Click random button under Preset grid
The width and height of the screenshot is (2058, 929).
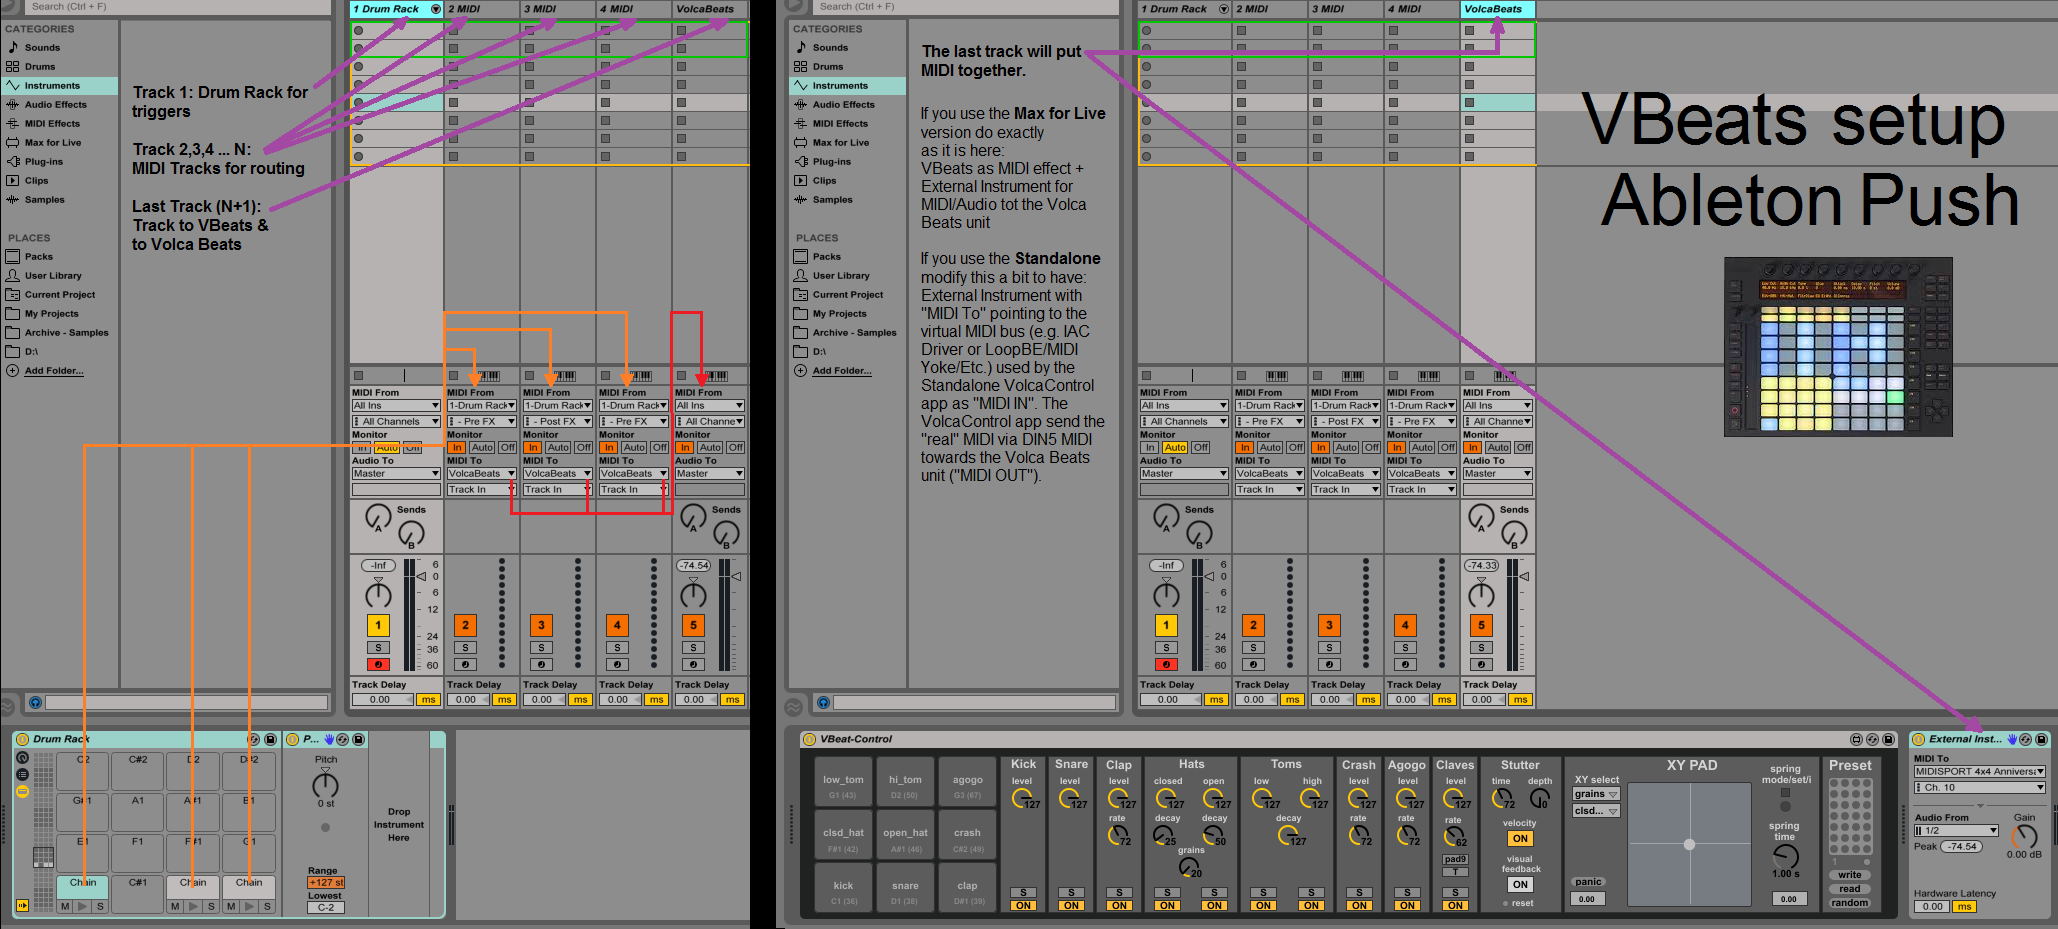pyautogui.click(x=1849, y=902)
